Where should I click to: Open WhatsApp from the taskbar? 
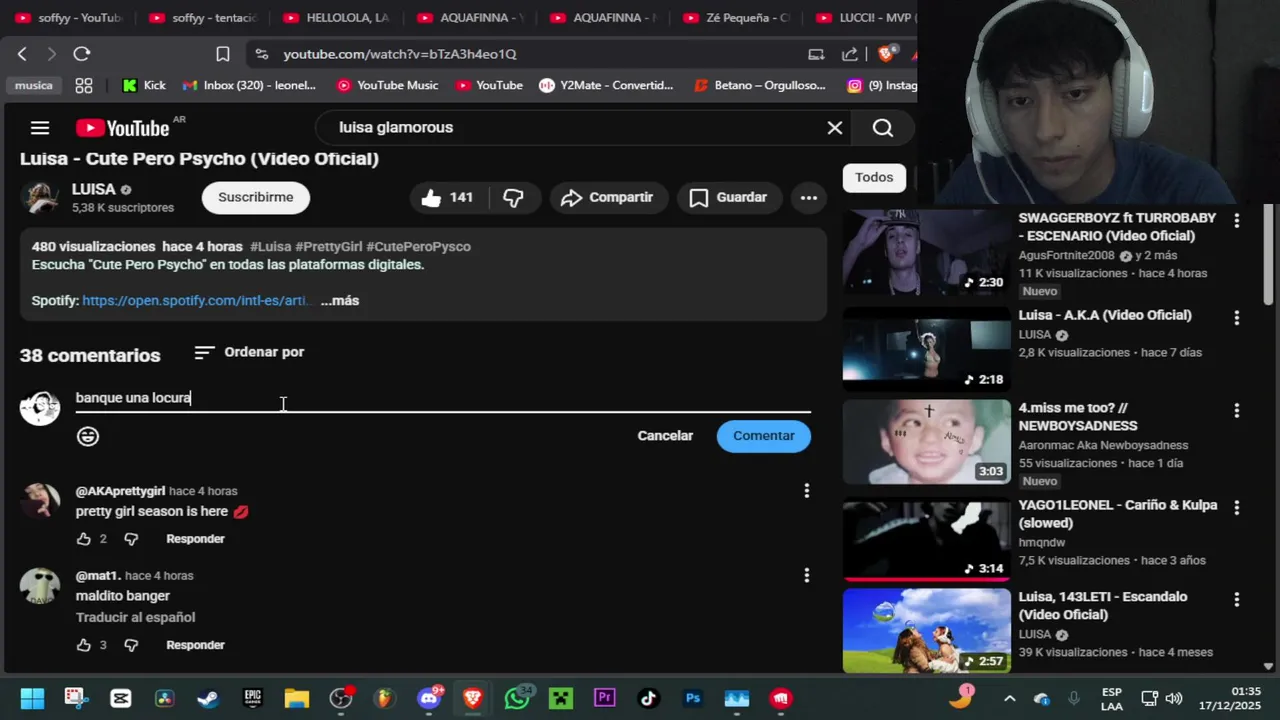click(518, 698)
